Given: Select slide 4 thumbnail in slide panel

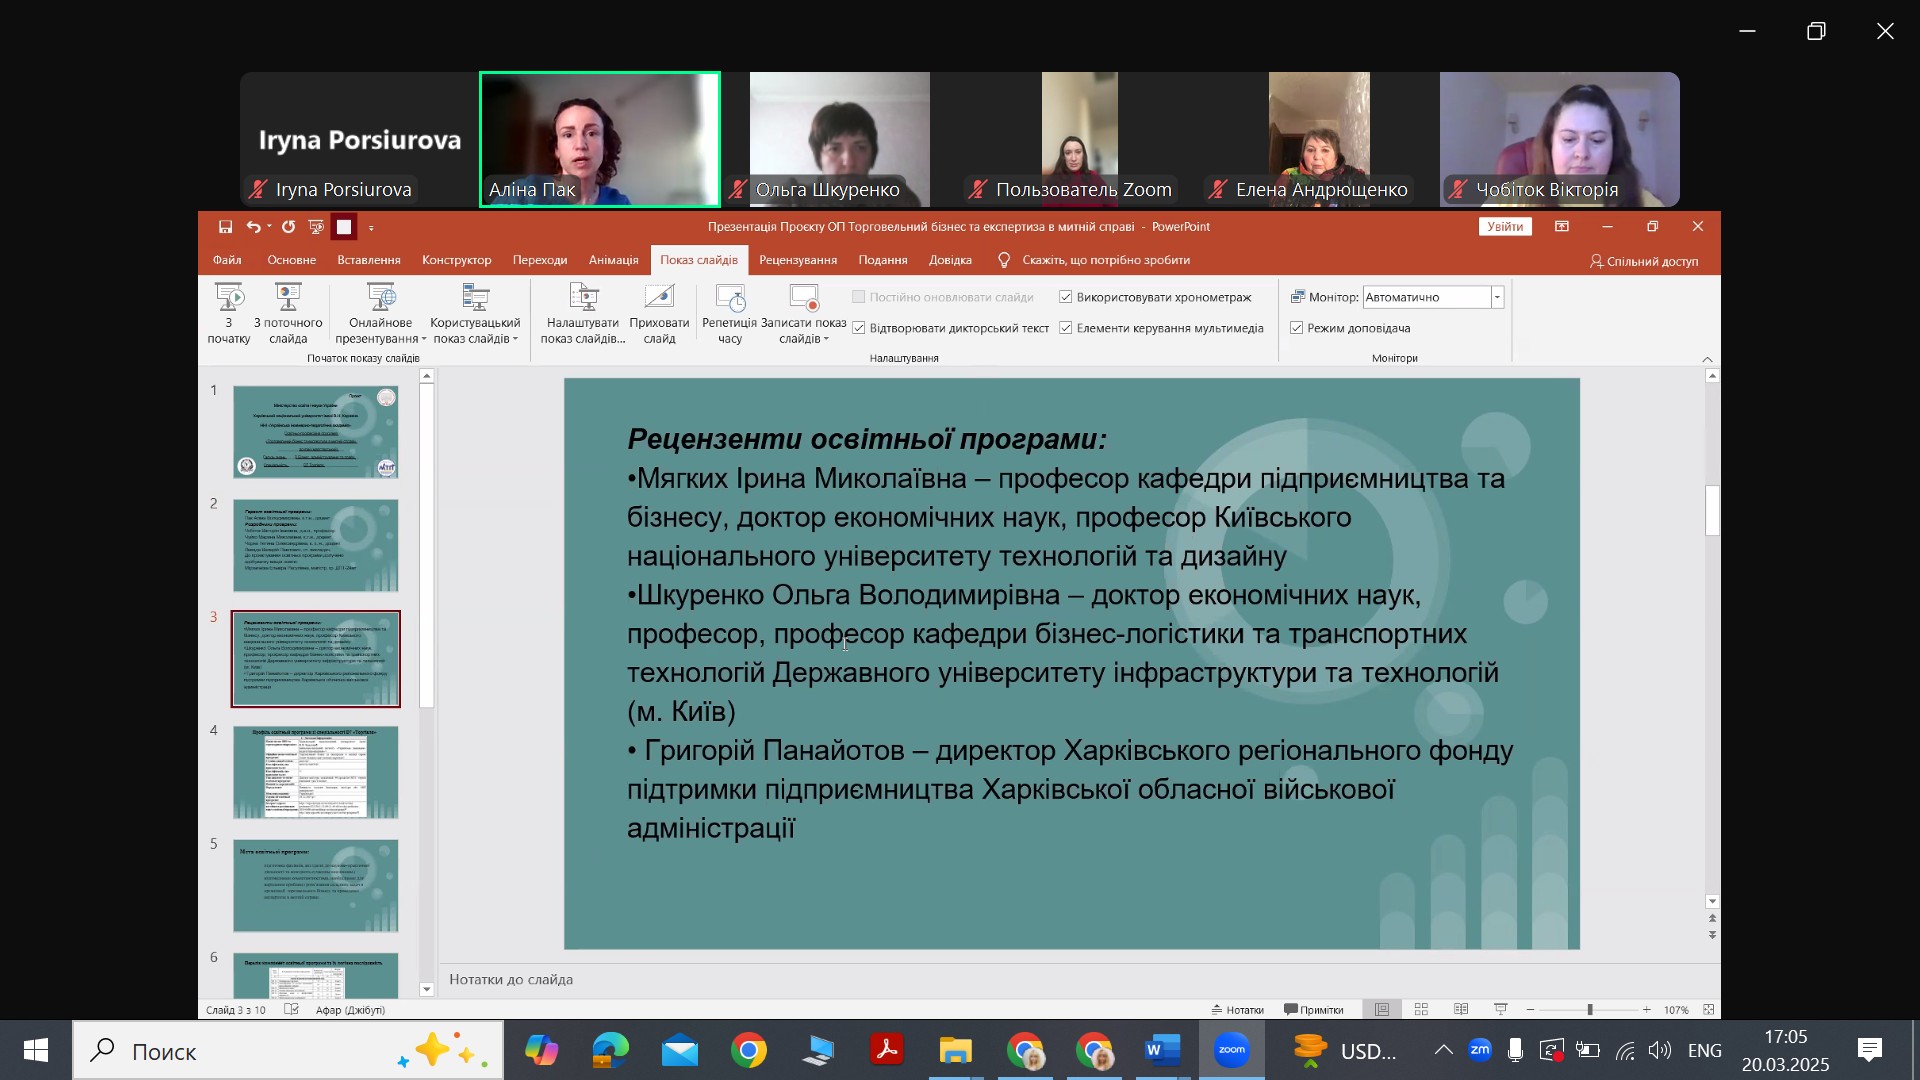Looking at the screenshot, I should click(x=316, y=772).
